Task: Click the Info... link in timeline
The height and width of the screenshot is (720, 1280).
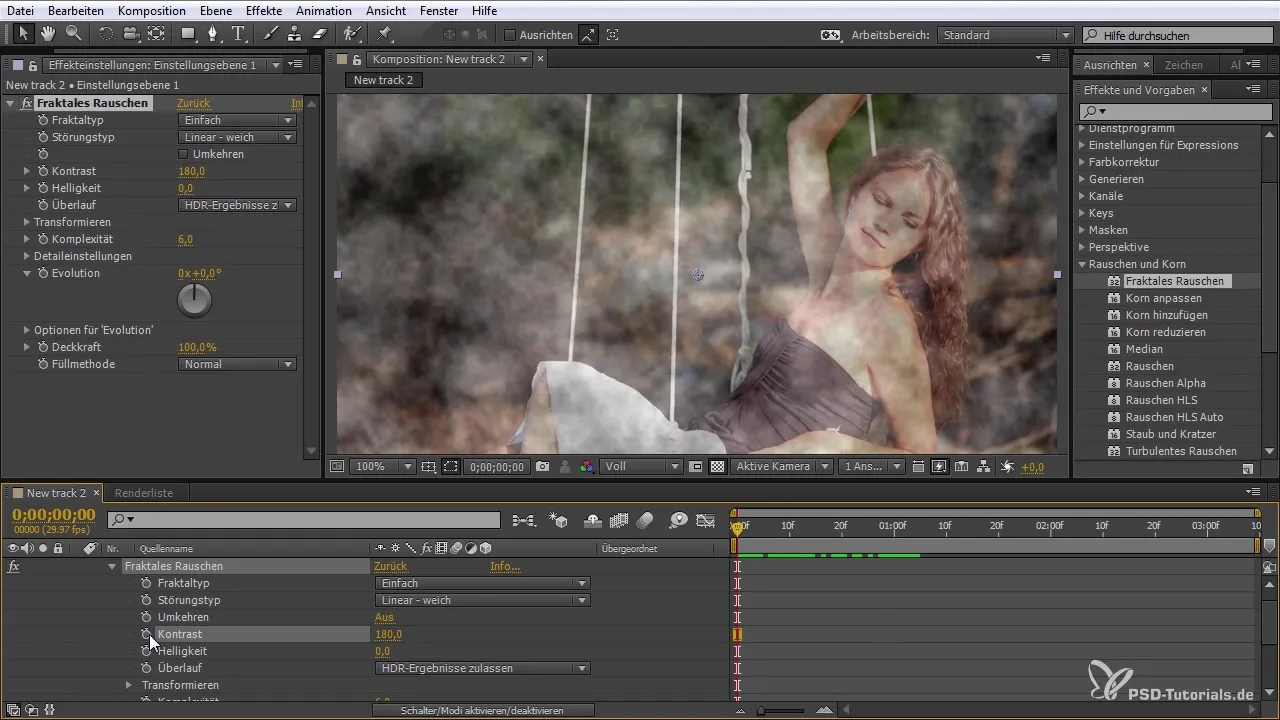Action: click(x=505, y=566)
